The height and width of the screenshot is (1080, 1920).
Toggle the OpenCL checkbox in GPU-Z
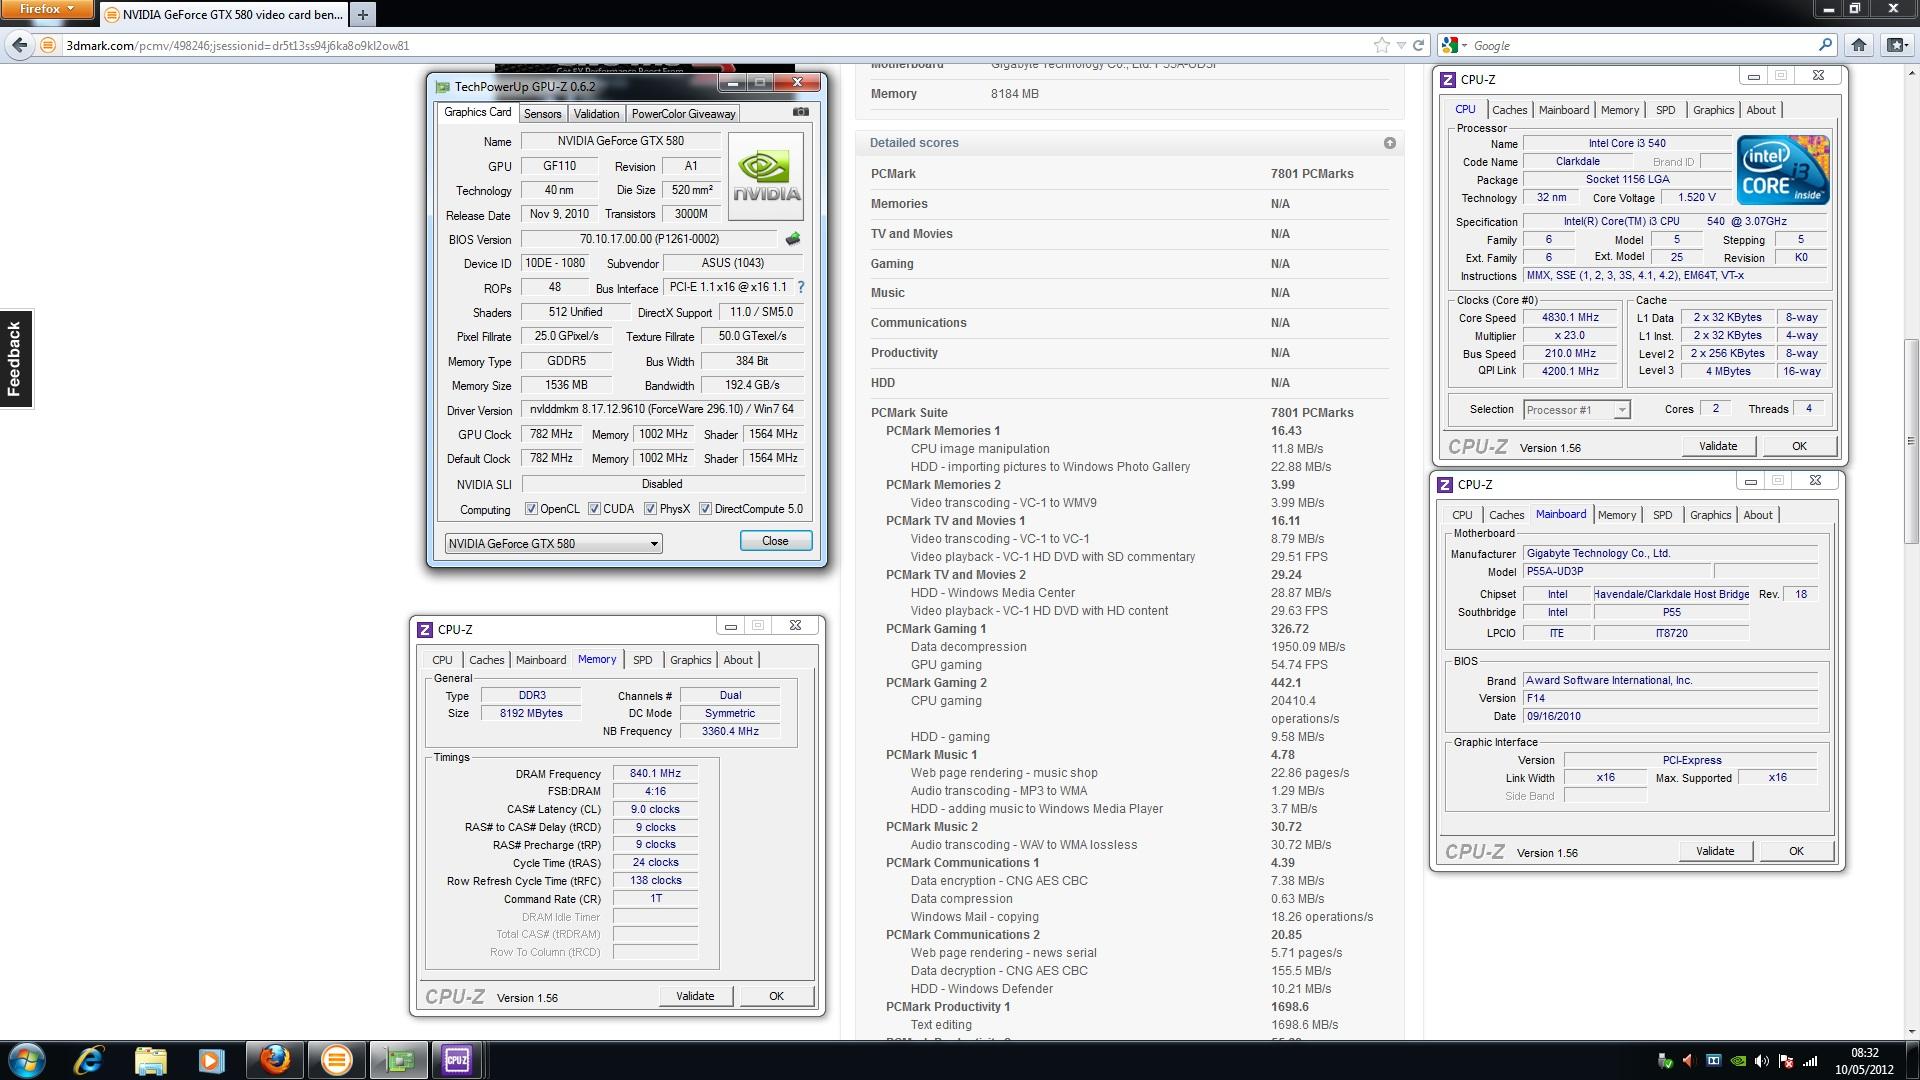click(531, 509)
